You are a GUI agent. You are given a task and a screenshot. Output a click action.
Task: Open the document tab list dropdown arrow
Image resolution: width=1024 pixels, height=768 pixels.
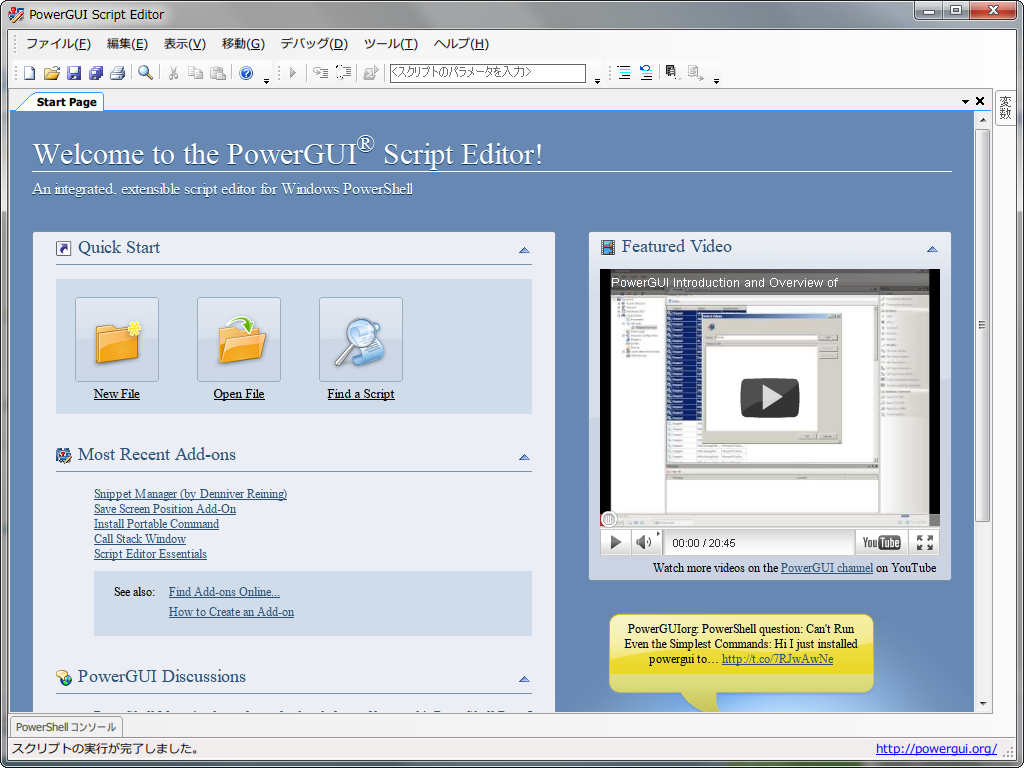pyautogui.click(x=965, y=101)
